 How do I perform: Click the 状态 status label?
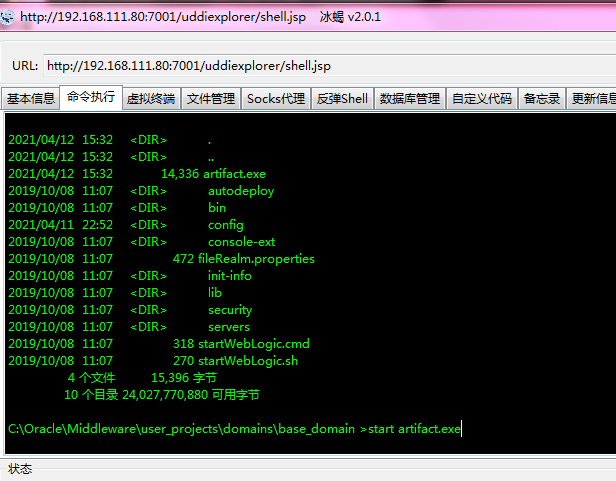(20, 469)
